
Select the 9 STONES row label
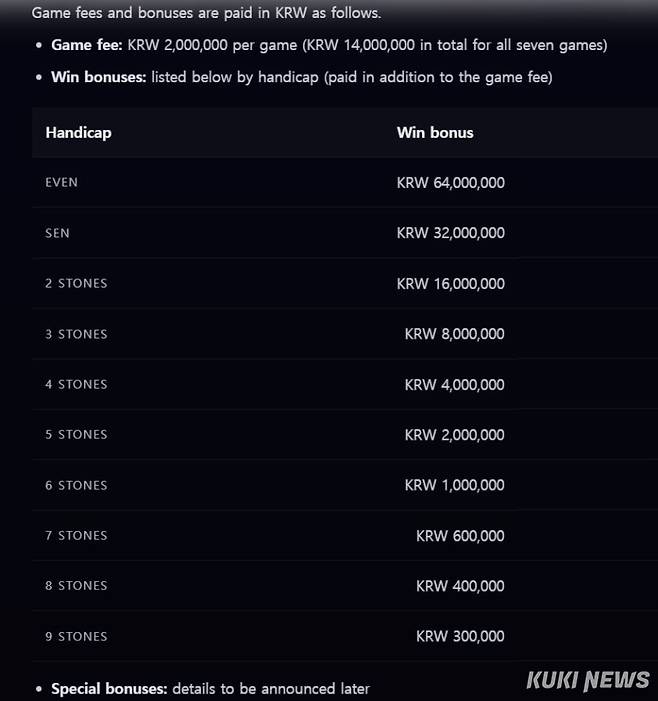click(76, 637)
